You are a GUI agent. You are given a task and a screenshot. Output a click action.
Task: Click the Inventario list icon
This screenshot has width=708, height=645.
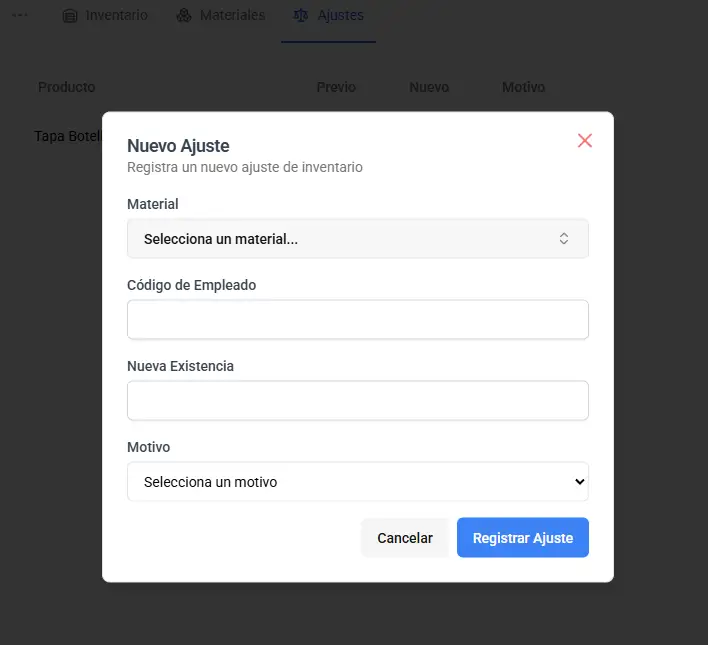pyautogui.click(x=70, y=16)
